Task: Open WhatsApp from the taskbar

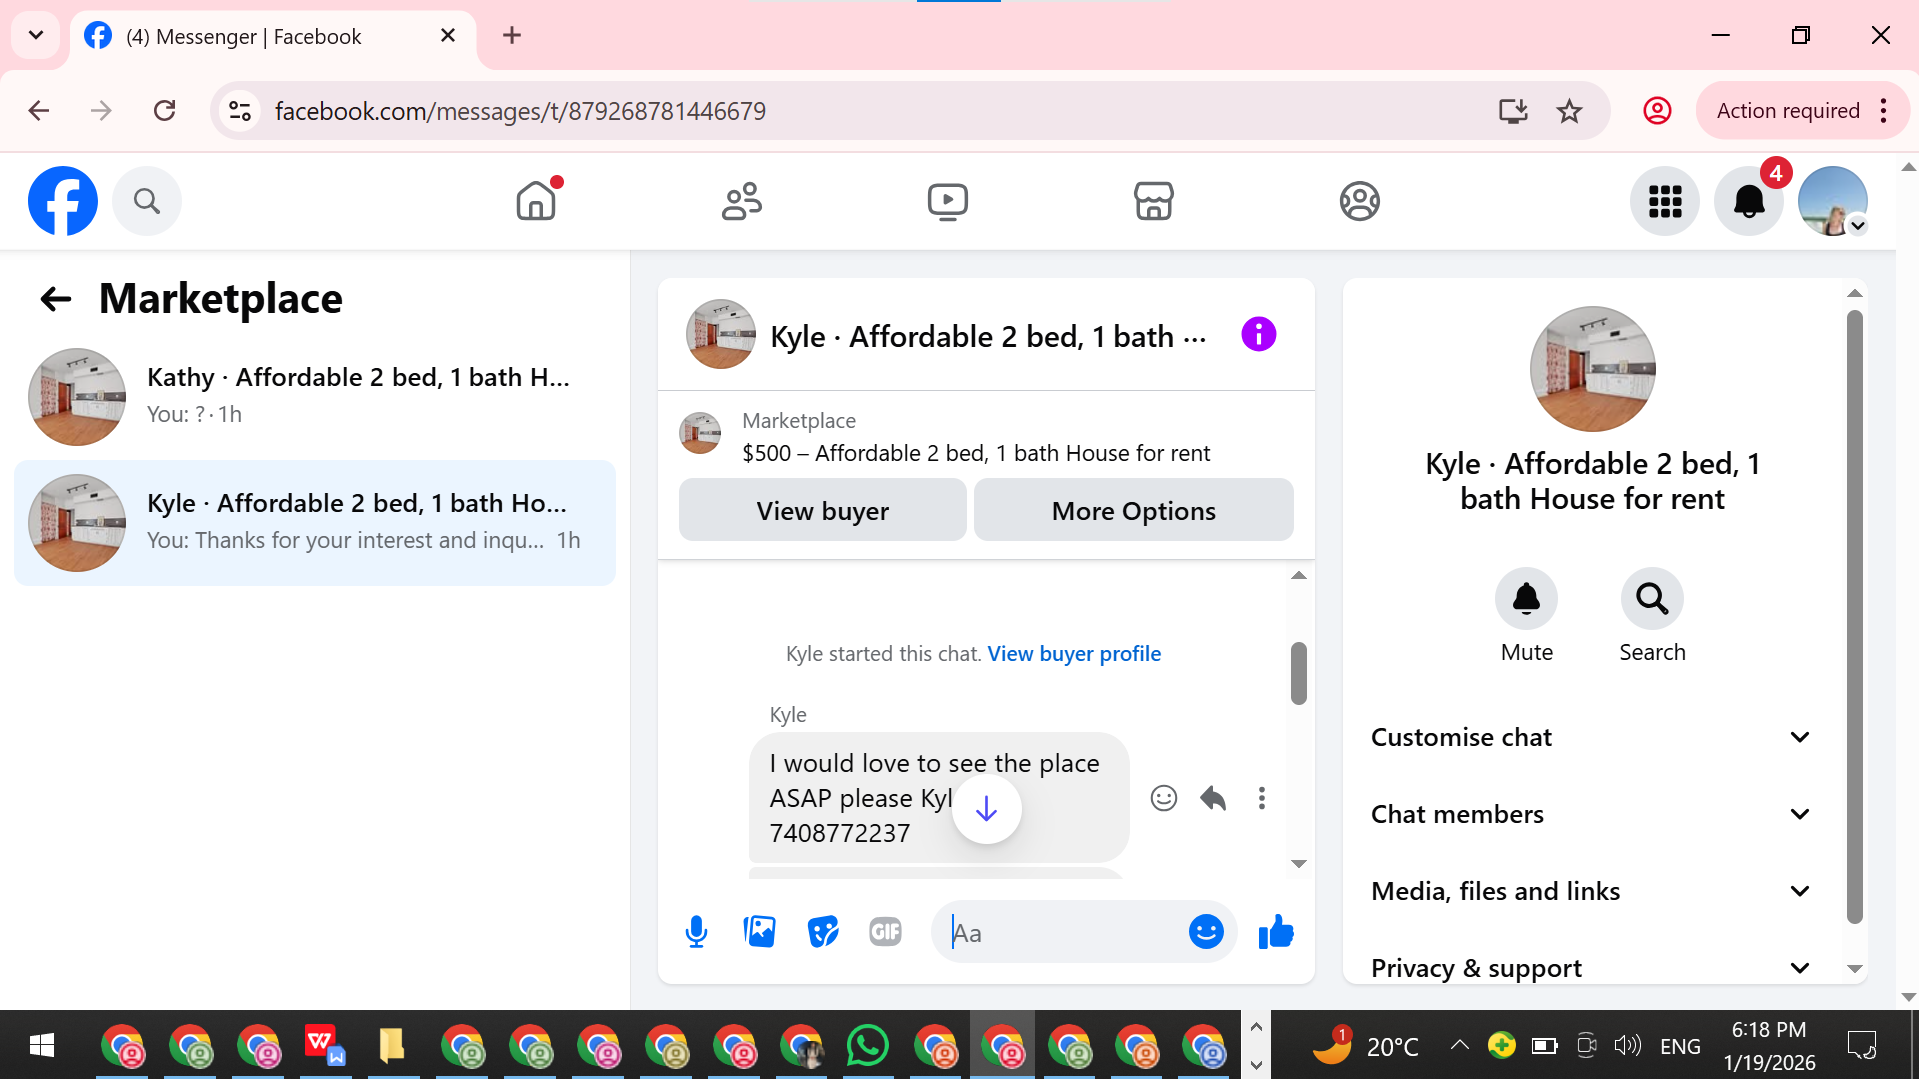Action: (x=867, y=1045)
